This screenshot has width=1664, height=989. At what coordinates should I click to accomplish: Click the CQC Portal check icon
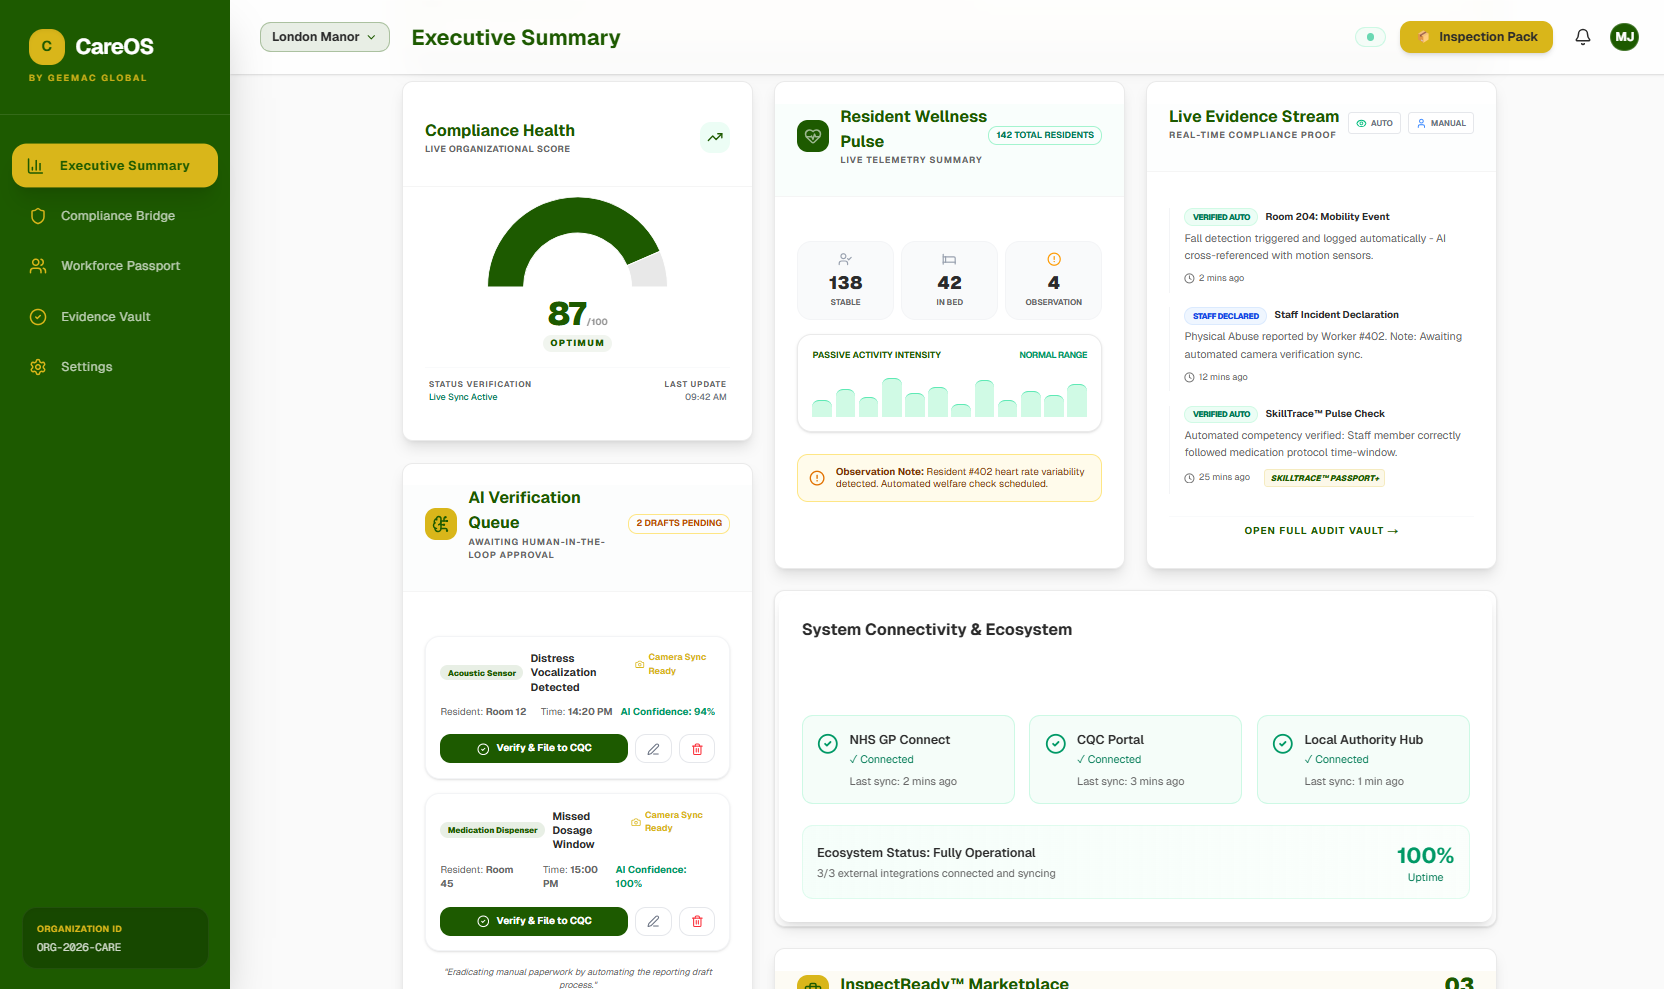click(1056, 744)
